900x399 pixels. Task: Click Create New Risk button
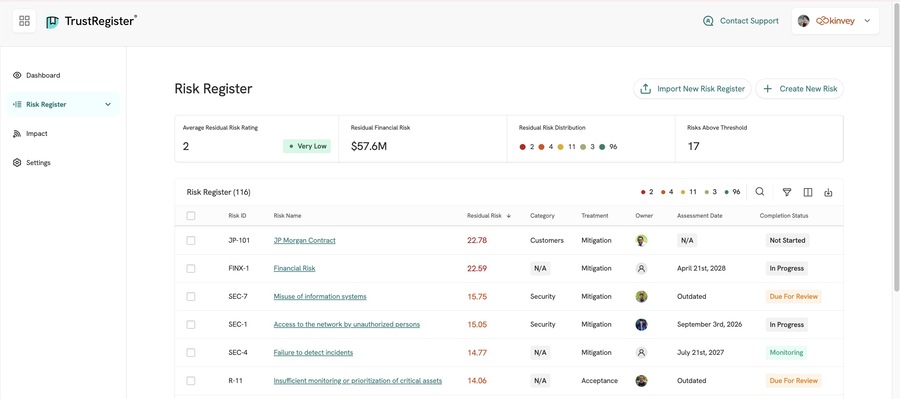pos(800,89)
